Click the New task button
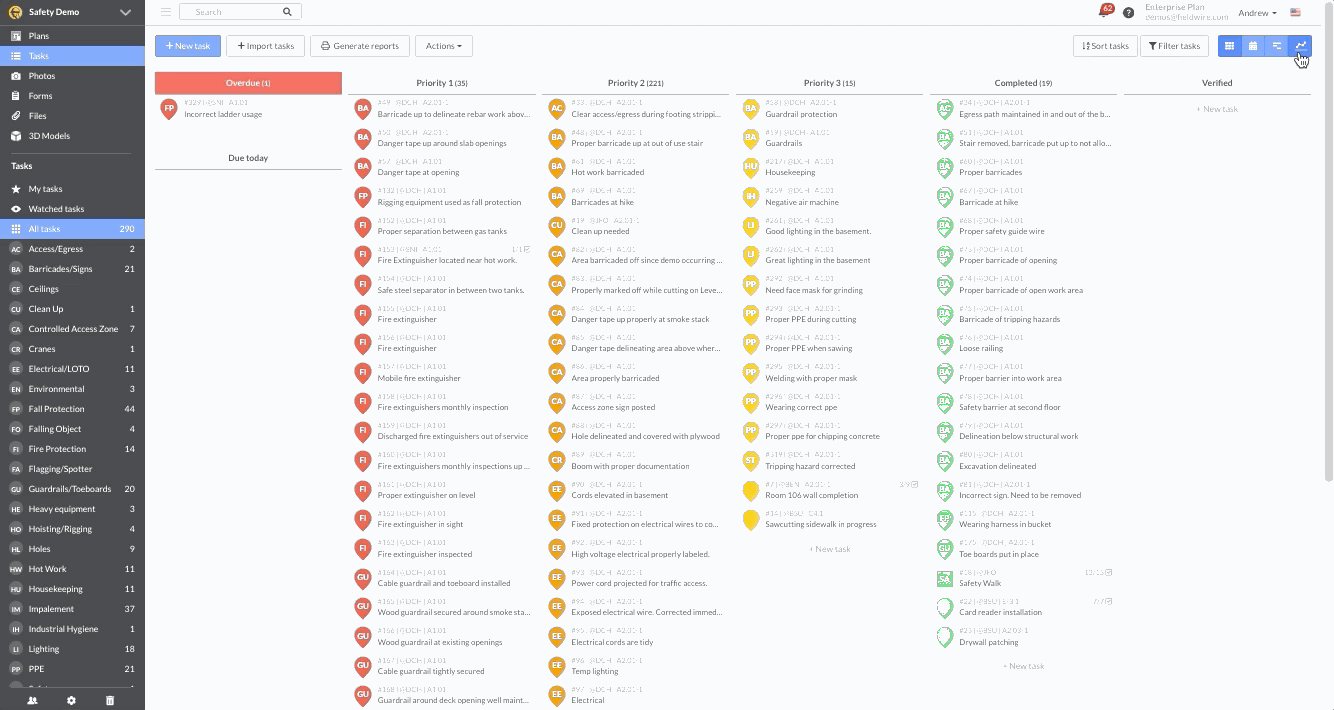Image resolution: width=1334 pixels, height=710 pixels. click(x=188, y=46)
